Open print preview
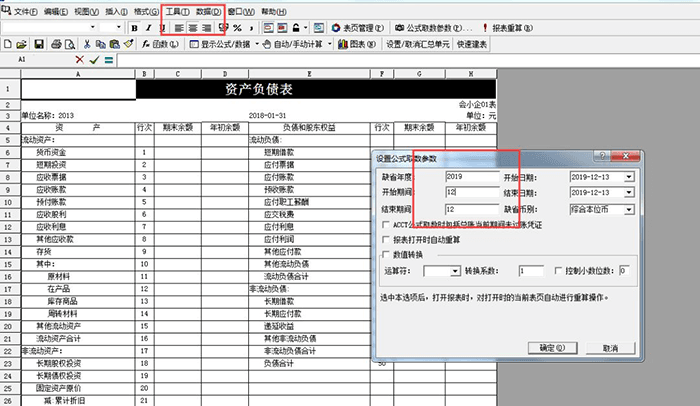Image resolution: width=700 pixels, height=406 pixels. coord(70,44)
